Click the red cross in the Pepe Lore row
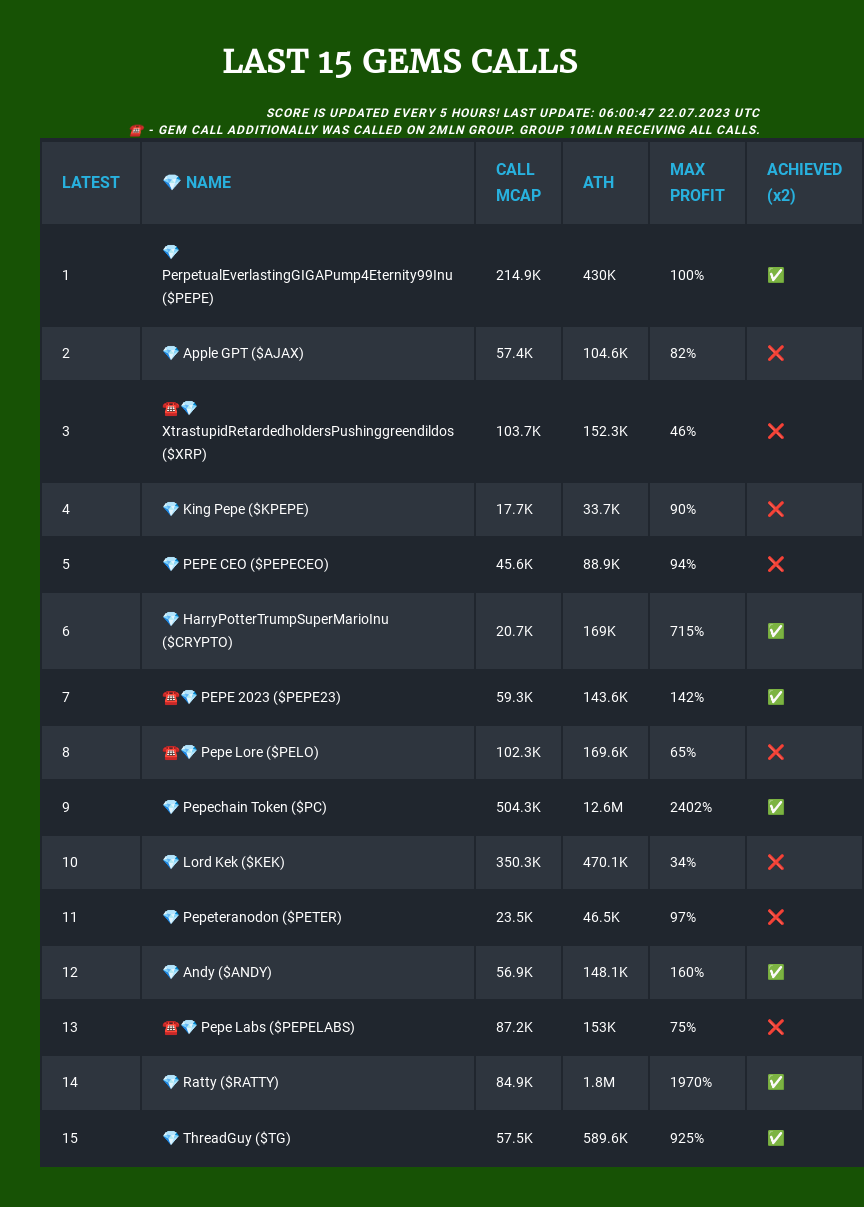 click(775, 752)
